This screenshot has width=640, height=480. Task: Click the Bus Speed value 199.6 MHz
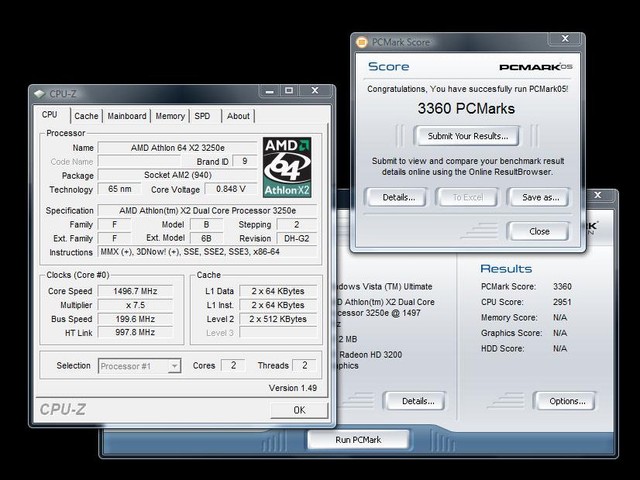pyautogui.click(x=135, y=319)
